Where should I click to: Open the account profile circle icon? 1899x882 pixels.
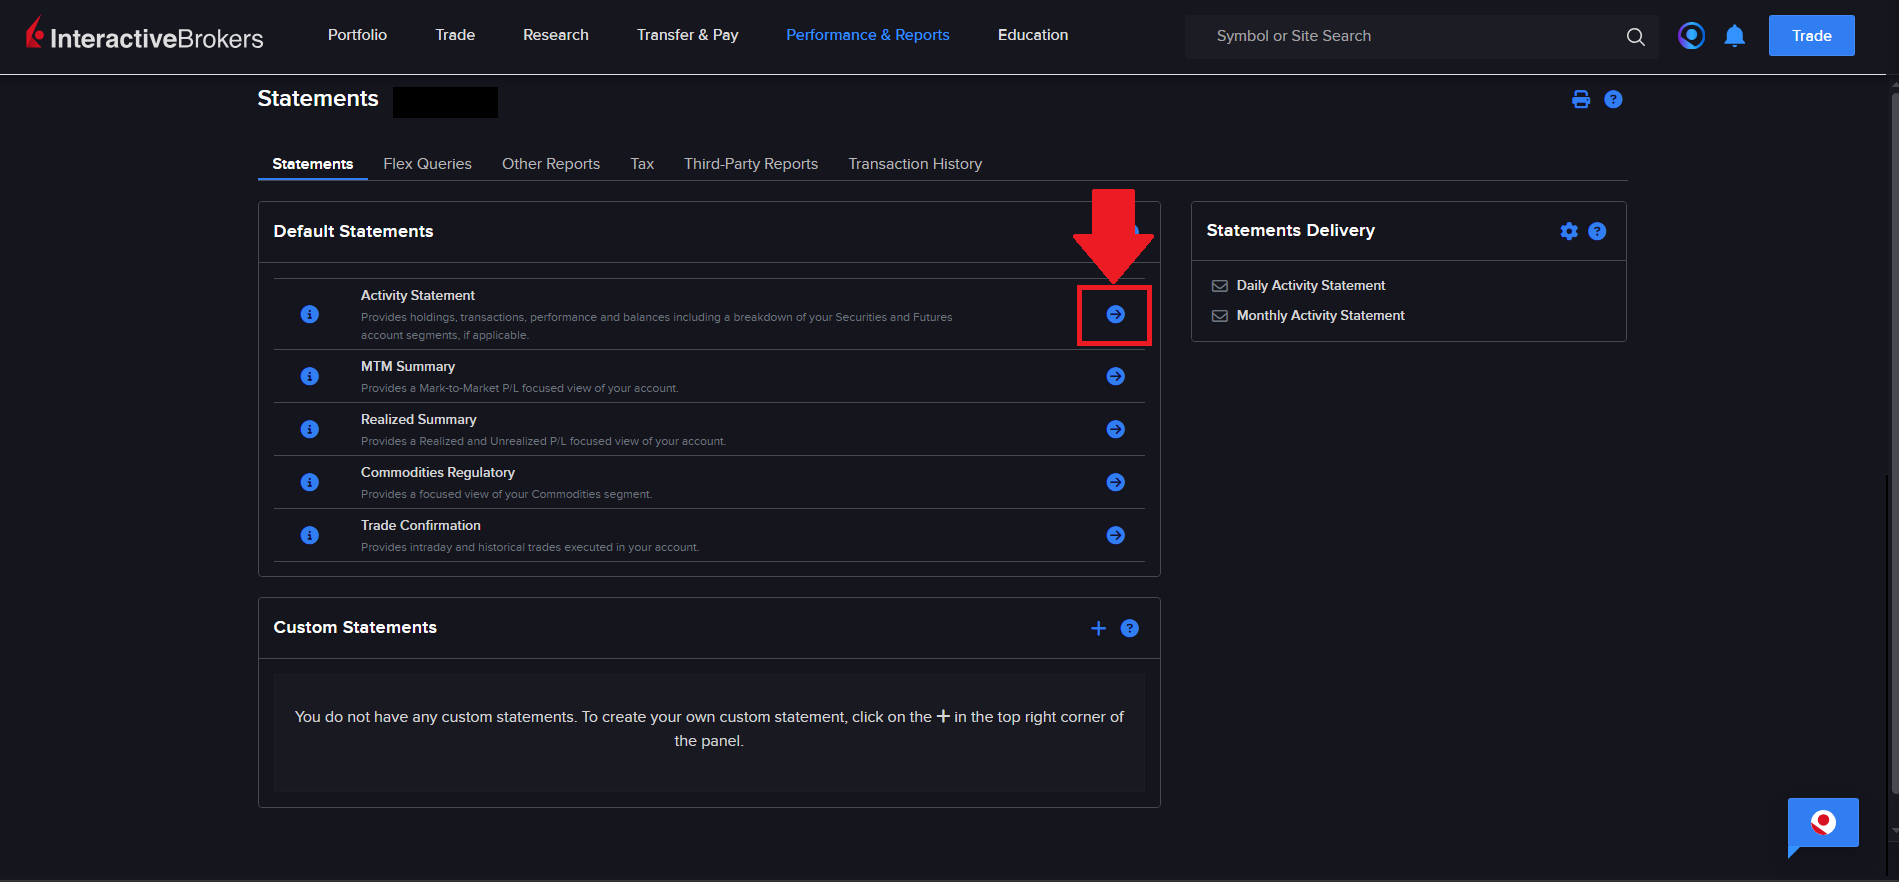(x=1691, y=36)
